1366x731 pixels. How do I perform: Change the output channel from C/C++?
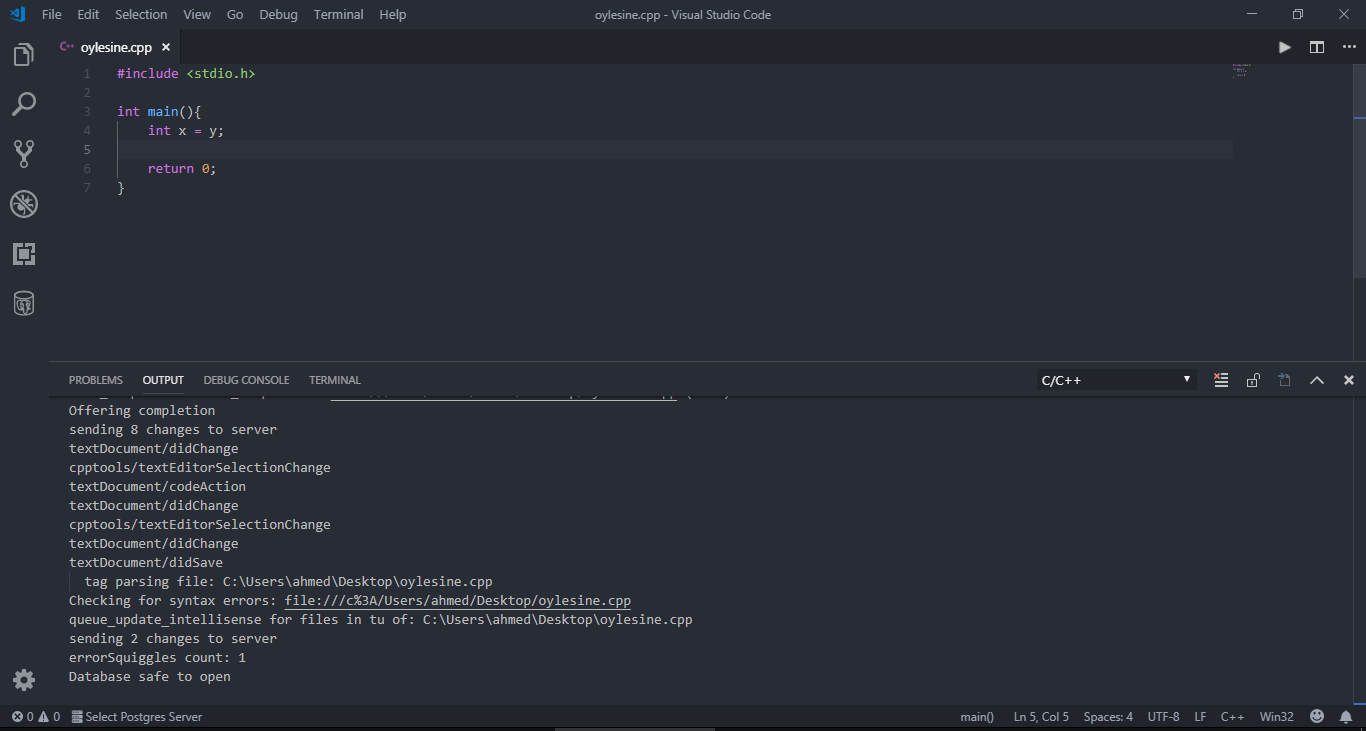pos(1115,380)
